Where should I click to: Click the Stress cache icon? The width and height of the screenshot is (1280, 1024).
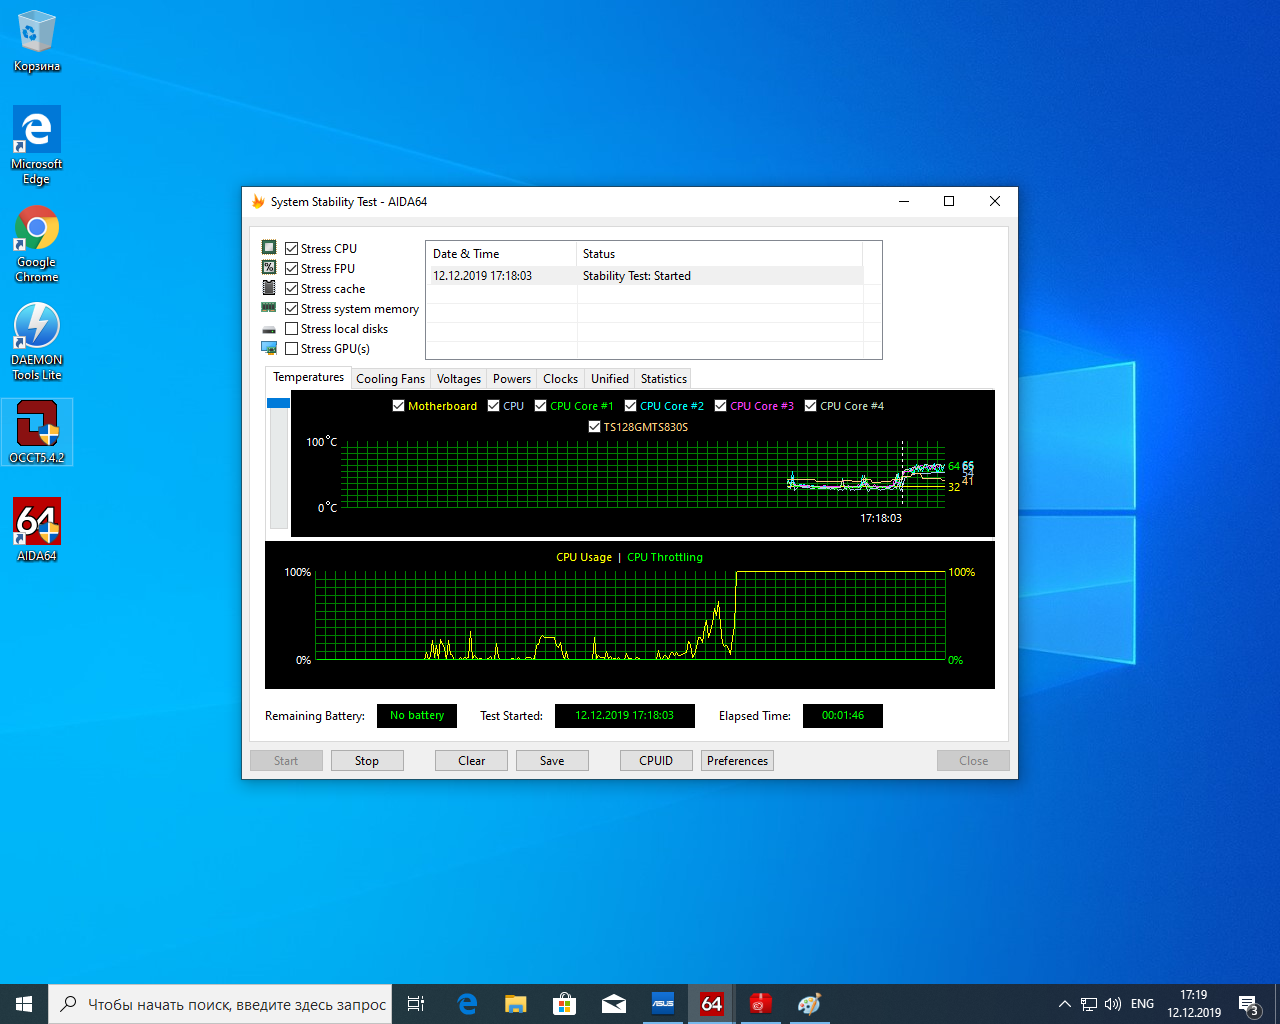pos(269,288)
